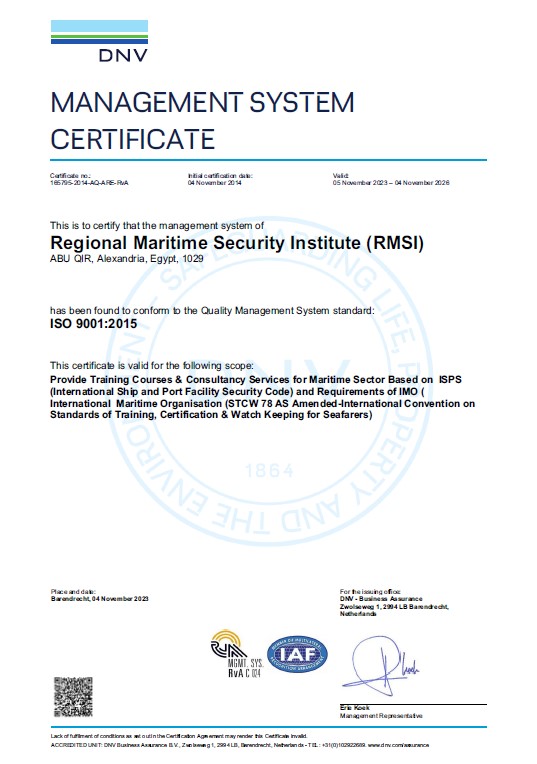Click the ISO 9001:2015 standard text
The width and height of the screenshot is (537, 764).
(94, 324)
